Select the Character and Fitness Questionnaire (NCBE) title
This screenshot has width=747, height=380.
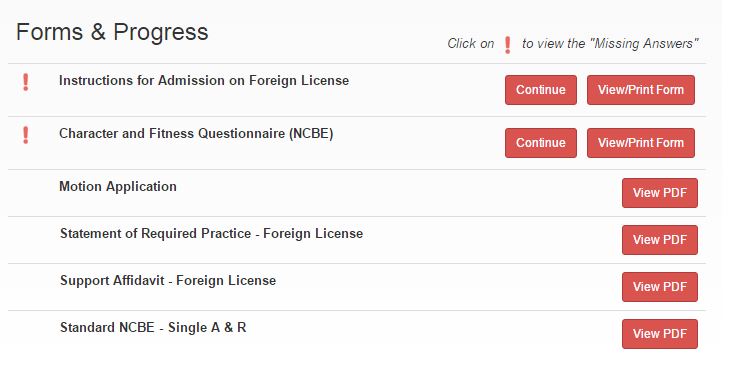click(x=196, y=133)
